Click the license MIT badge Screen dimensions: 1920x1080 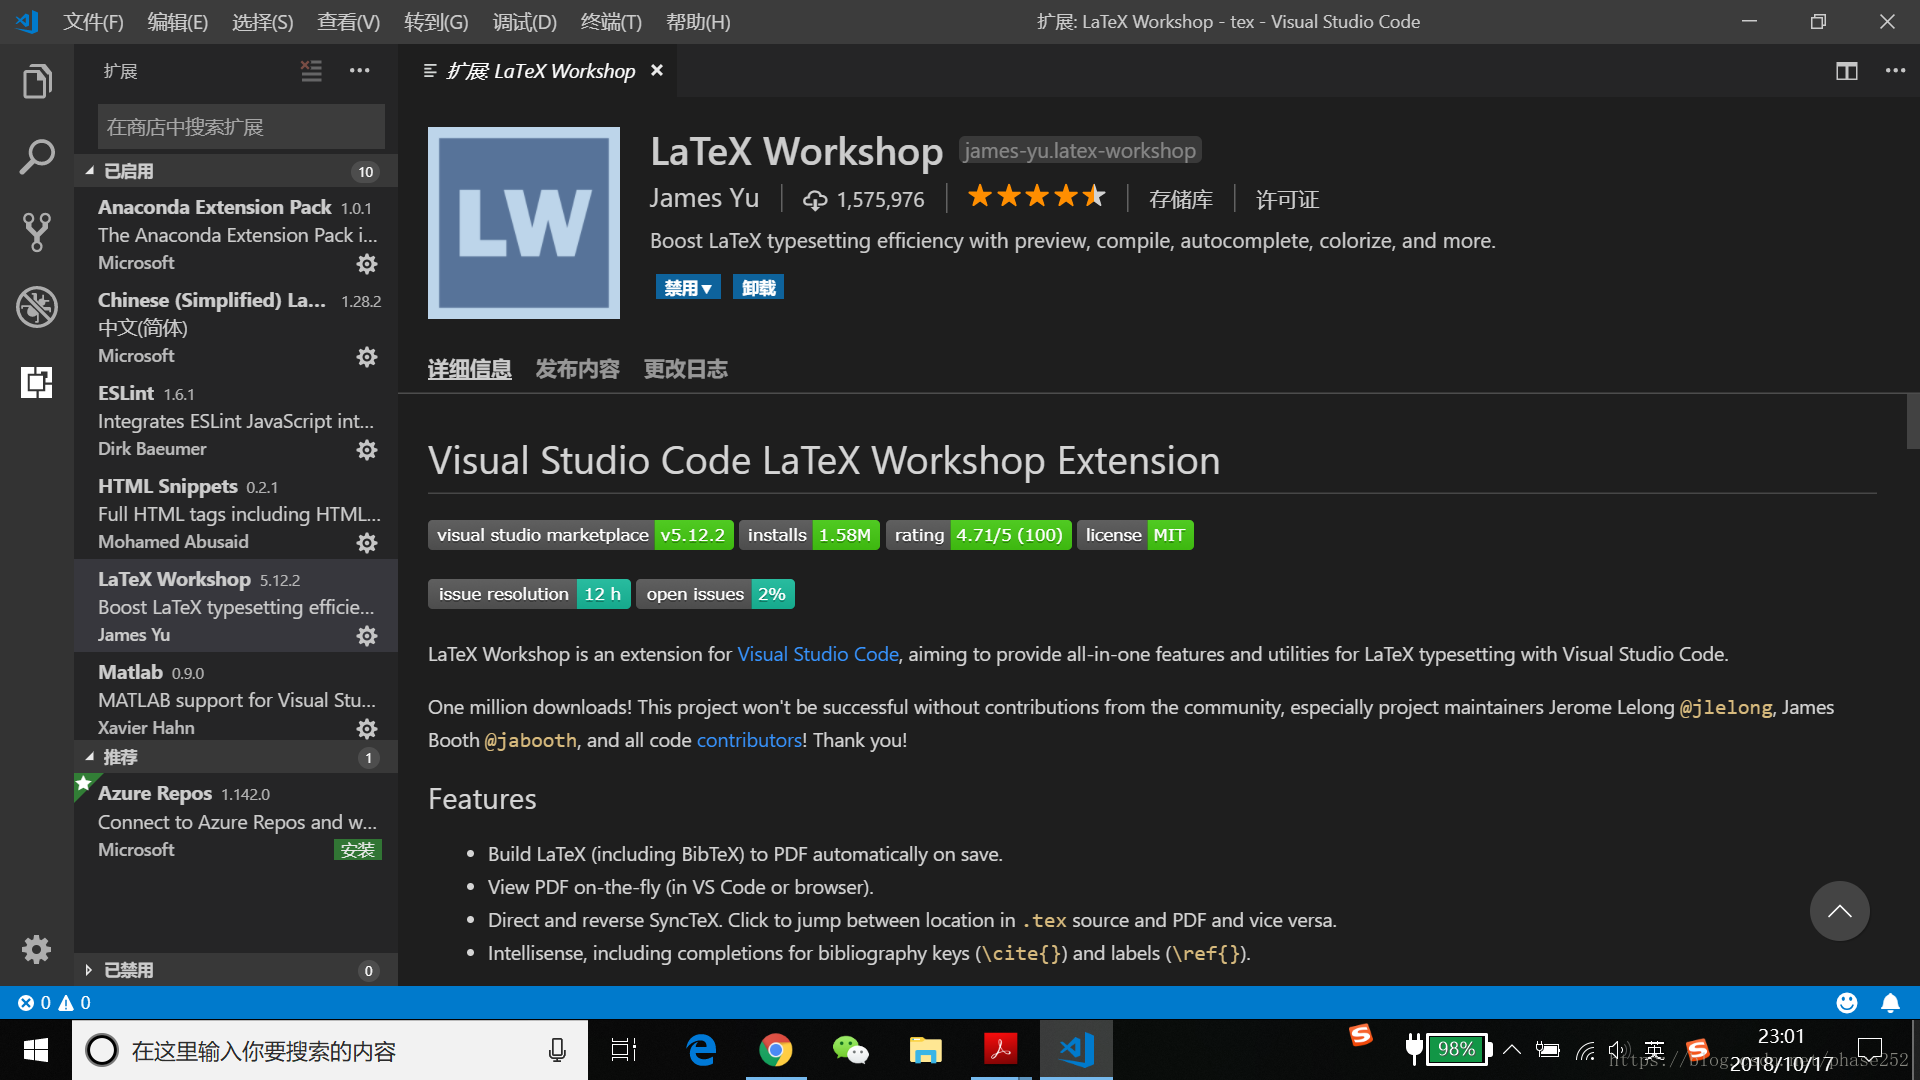1135,535
